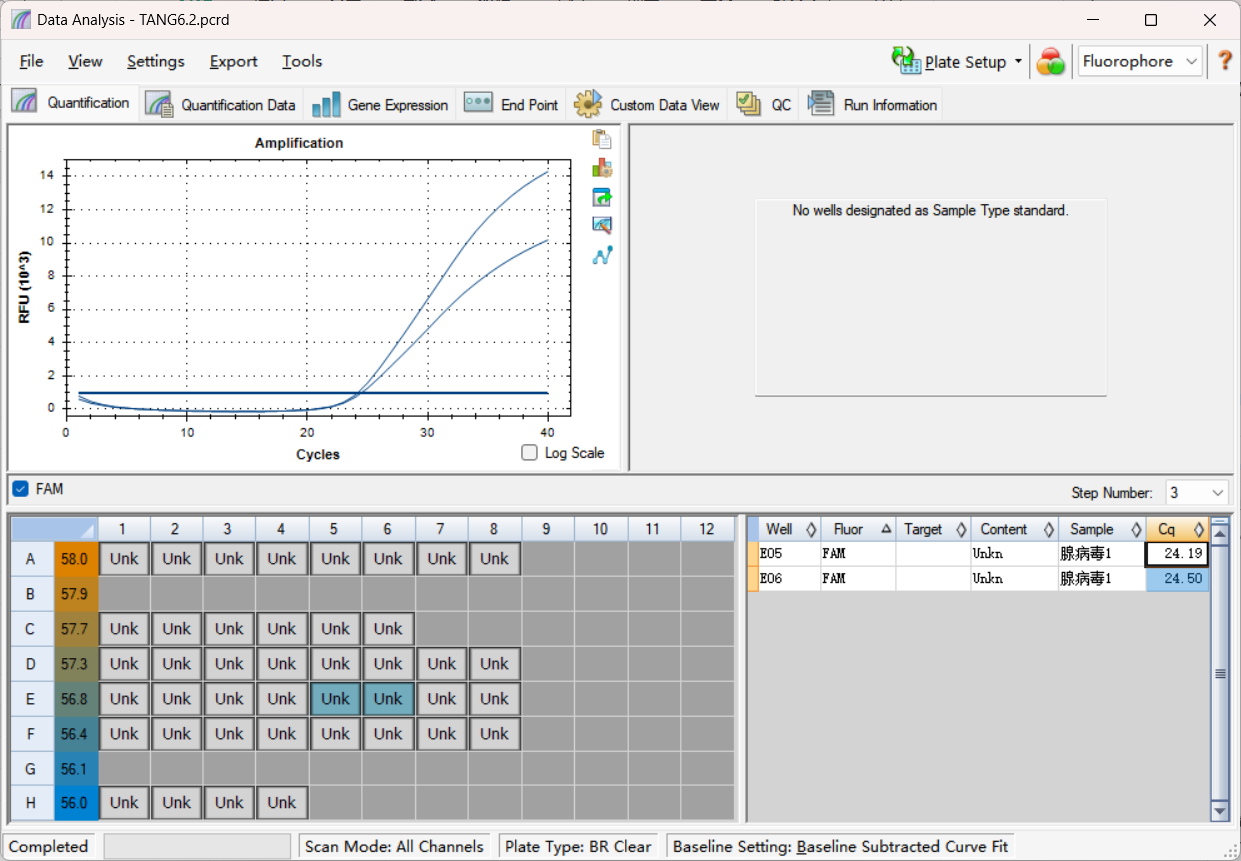The width and height of the screenshot is (1241, 861).
Task: Toggle well F7 Unk selection
Action: click(441, 734)
